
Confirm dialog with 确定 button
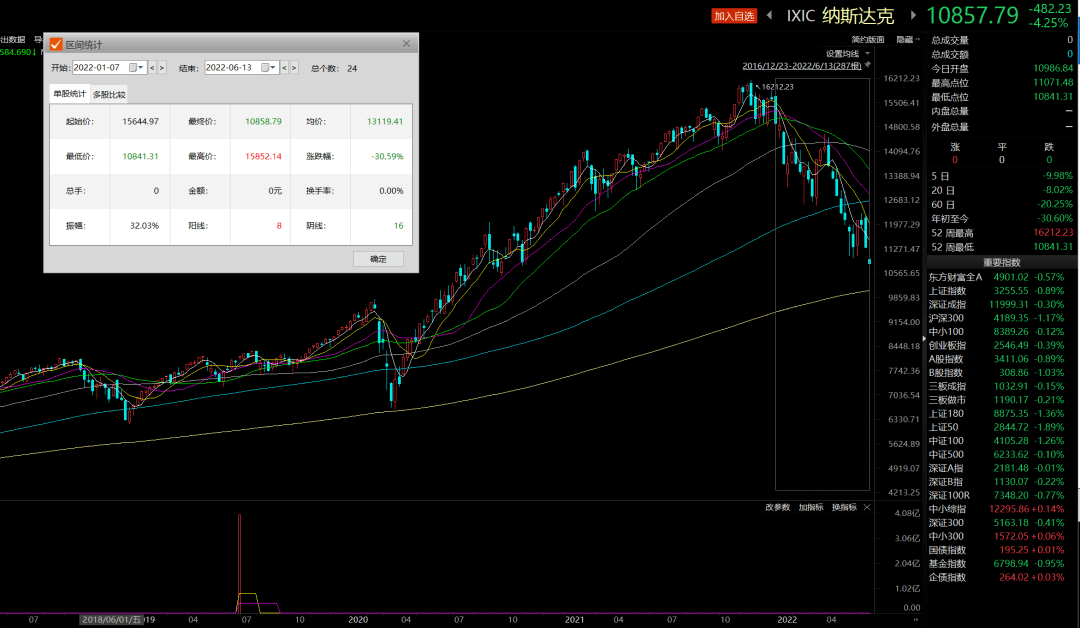coord(378,259)
